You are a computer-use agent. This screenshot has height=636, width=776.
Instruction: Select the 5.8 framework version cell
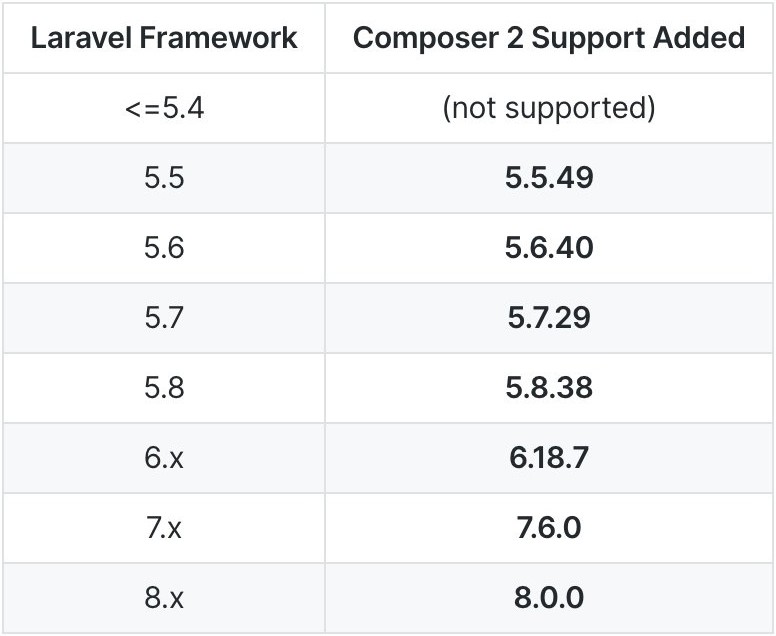click(x=164, y=388)
